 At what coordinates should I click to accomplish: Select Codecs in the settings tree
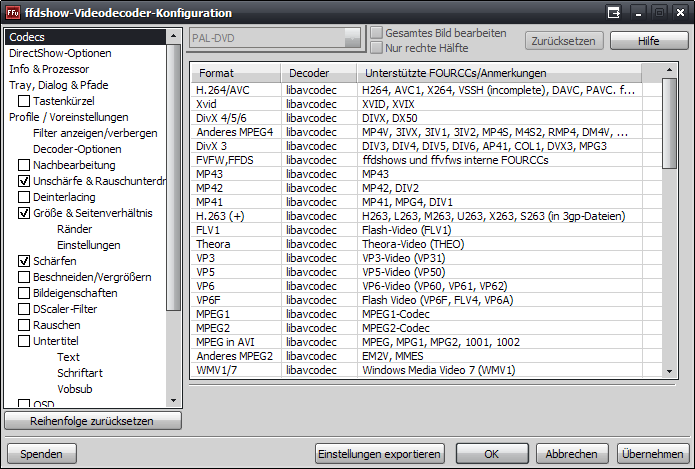tap(85, 37)
